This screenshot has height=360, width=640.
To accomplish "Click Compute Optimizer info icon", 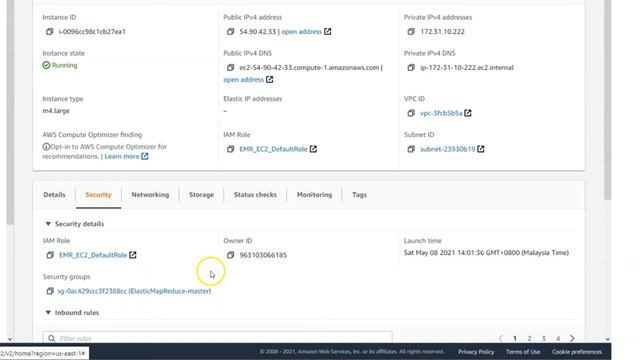I will pyautogui.click(x=46, y=147).
